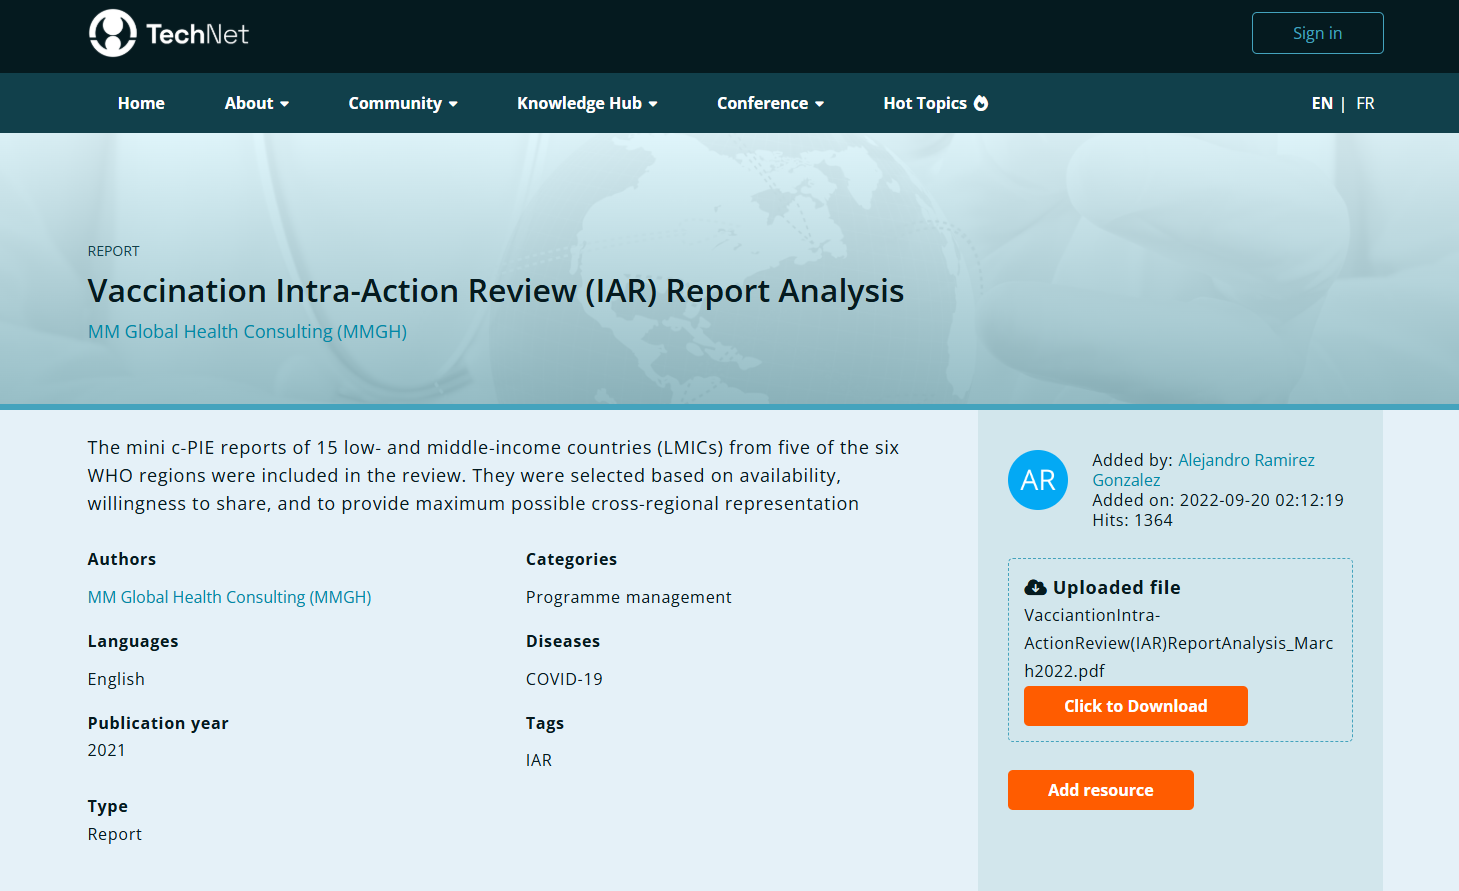Click the AR user avatar circle

(1037, 480)
